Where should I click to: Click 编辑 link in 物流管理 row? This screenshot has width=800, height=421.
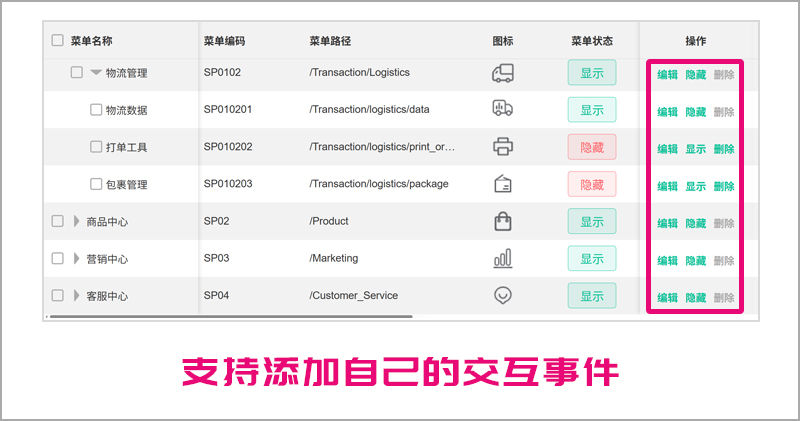pyautogui.click(x=667, y=75)
